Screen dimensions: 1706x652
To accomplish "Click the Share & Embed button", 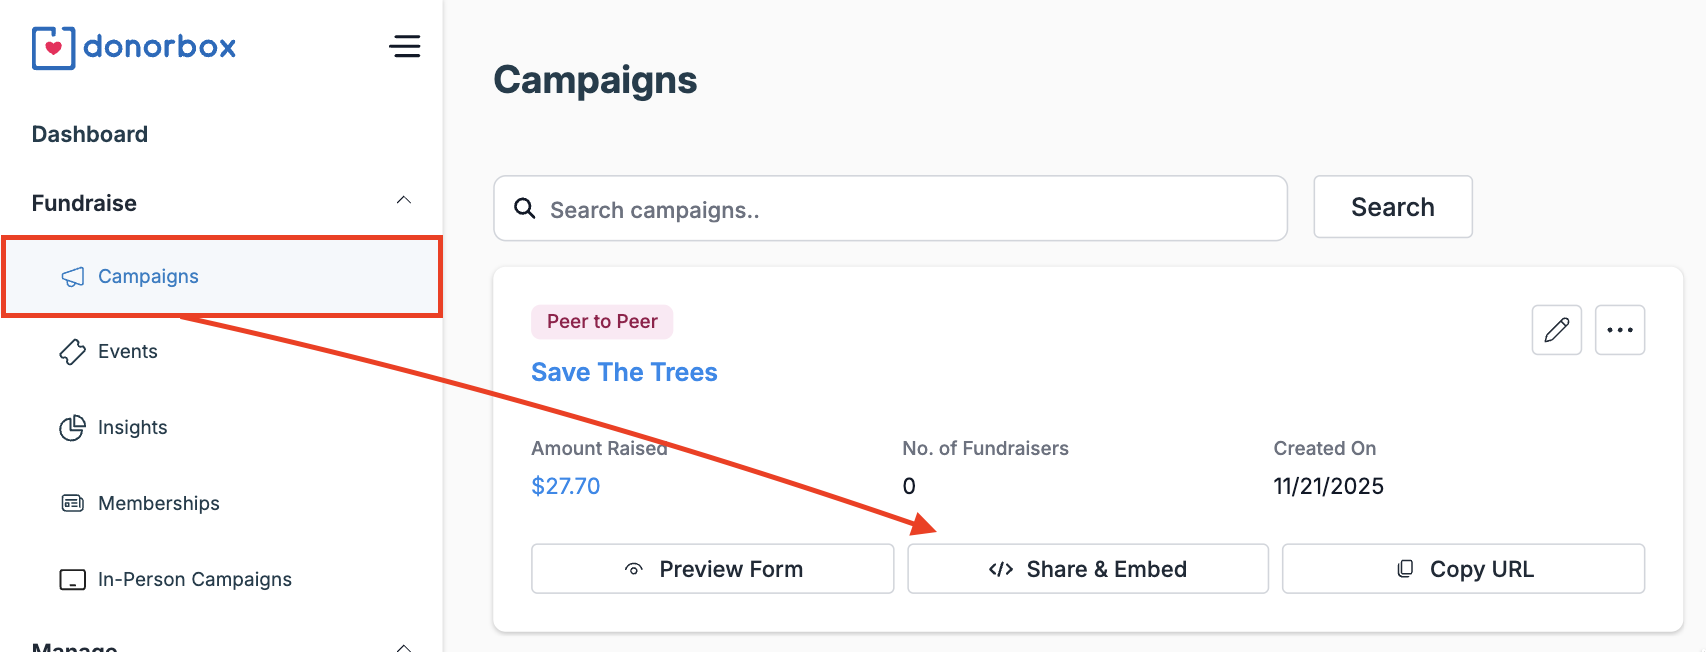I will [1087, 568].
